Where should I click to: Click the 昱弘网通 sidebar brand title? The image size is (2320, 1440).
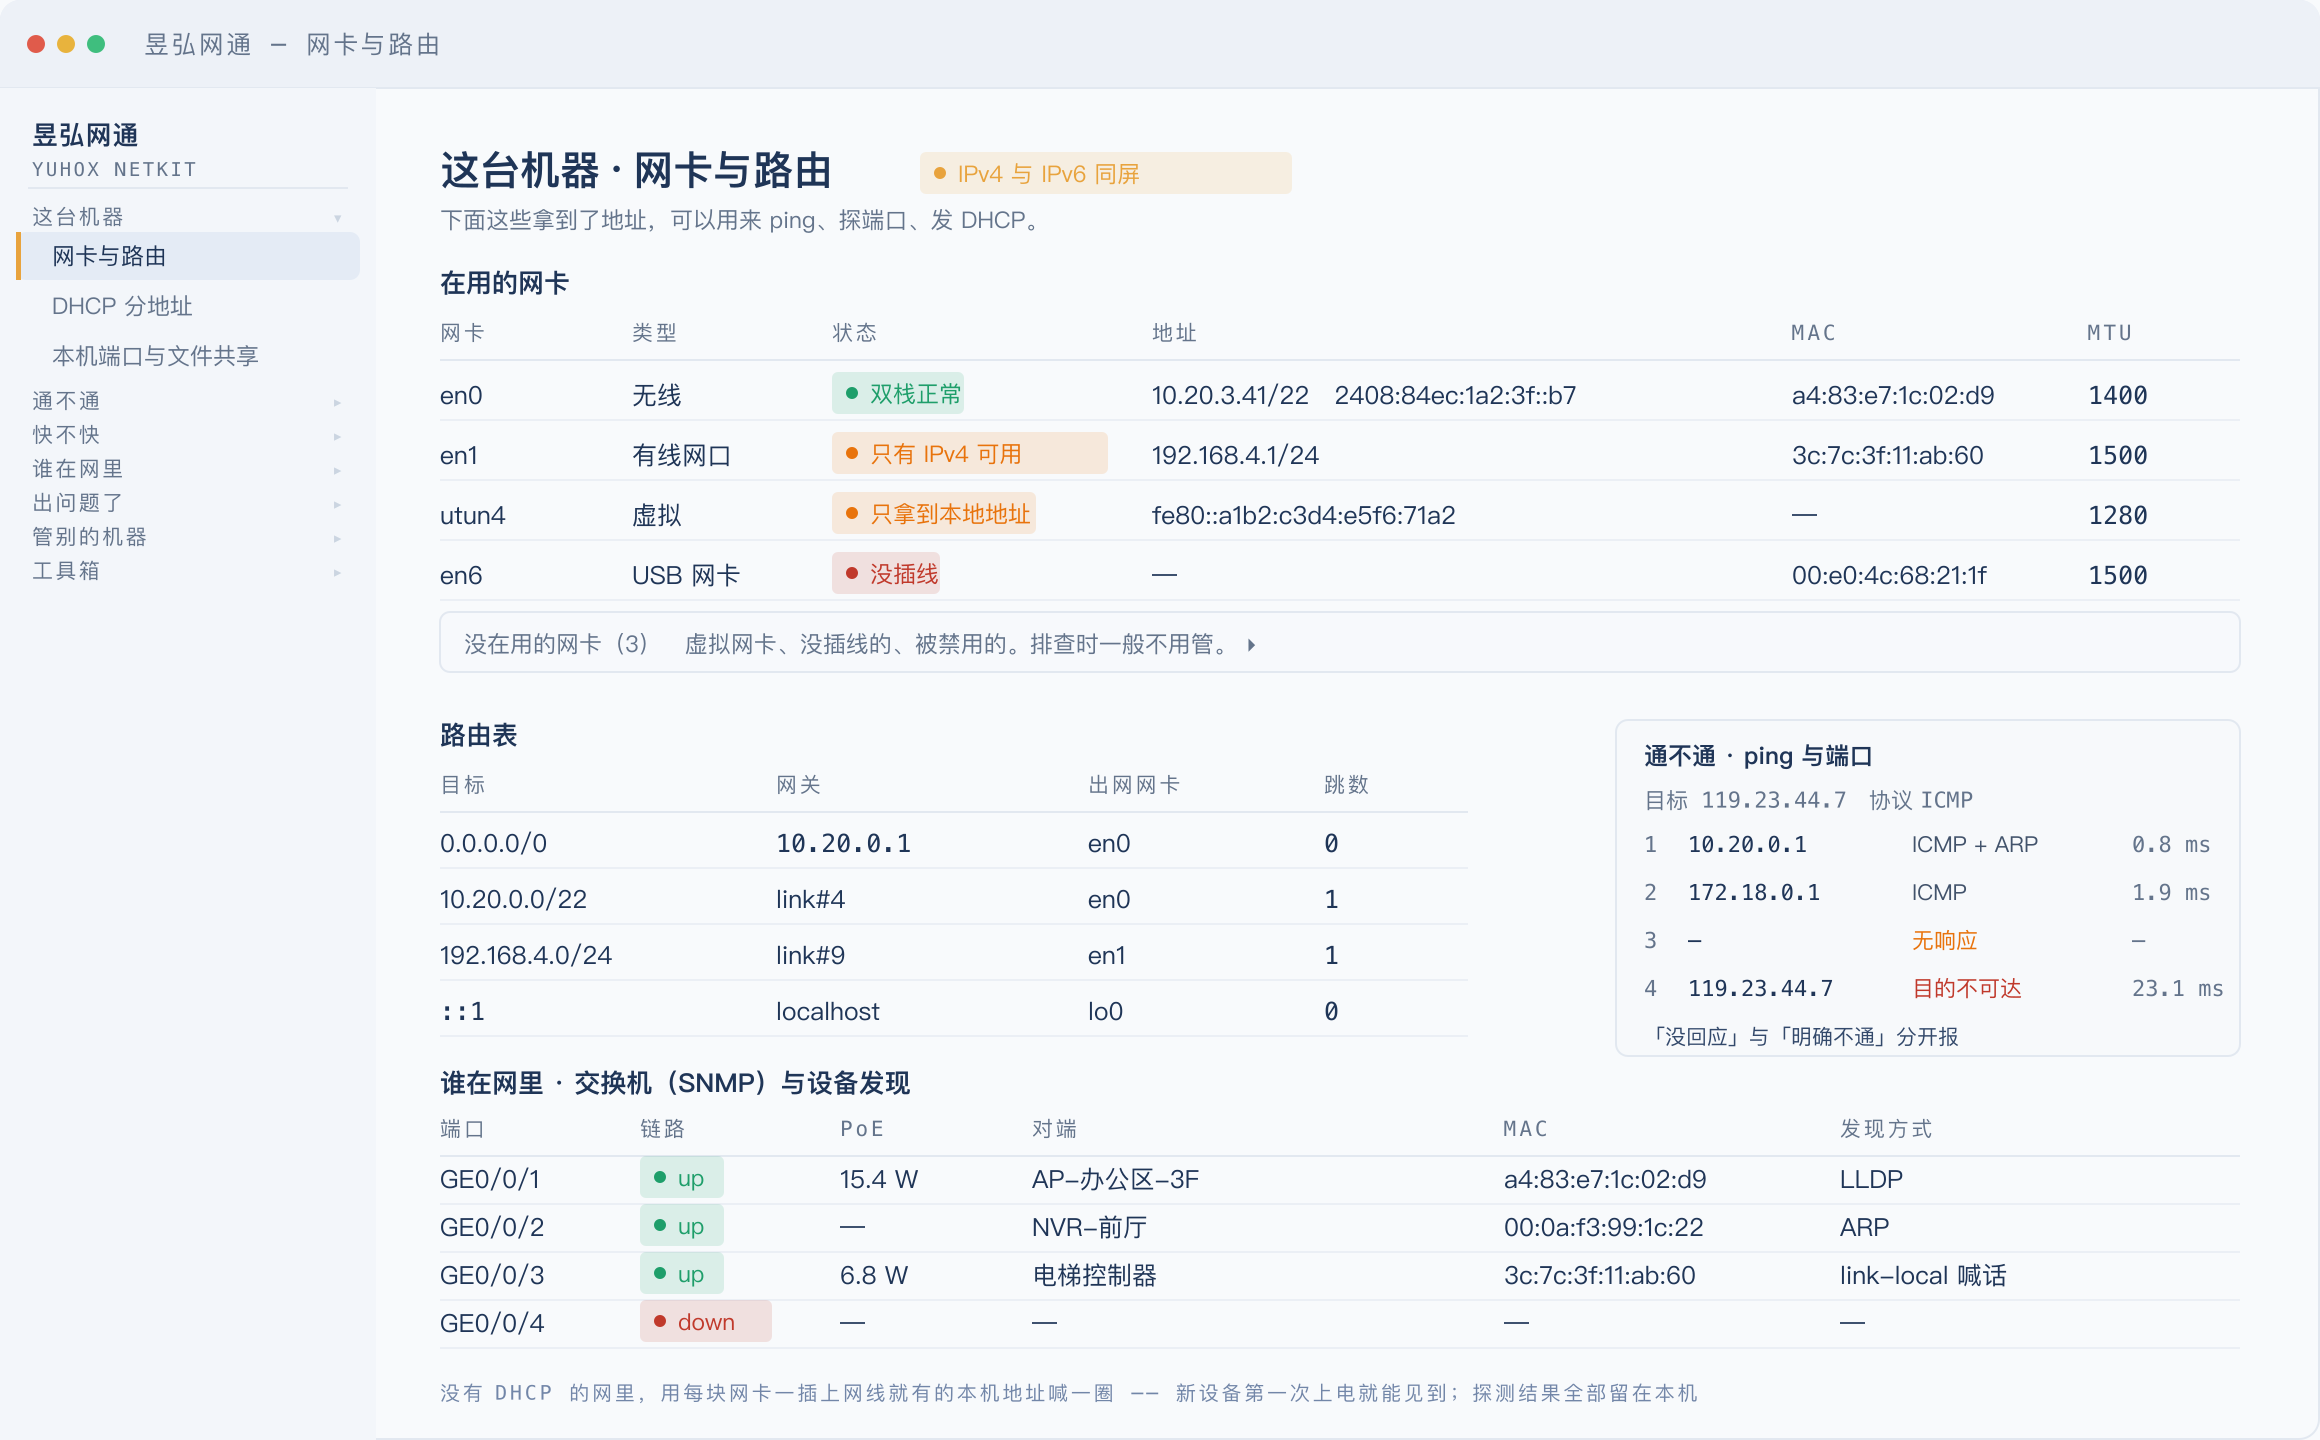pyautogui.click(x=85, y=135)
